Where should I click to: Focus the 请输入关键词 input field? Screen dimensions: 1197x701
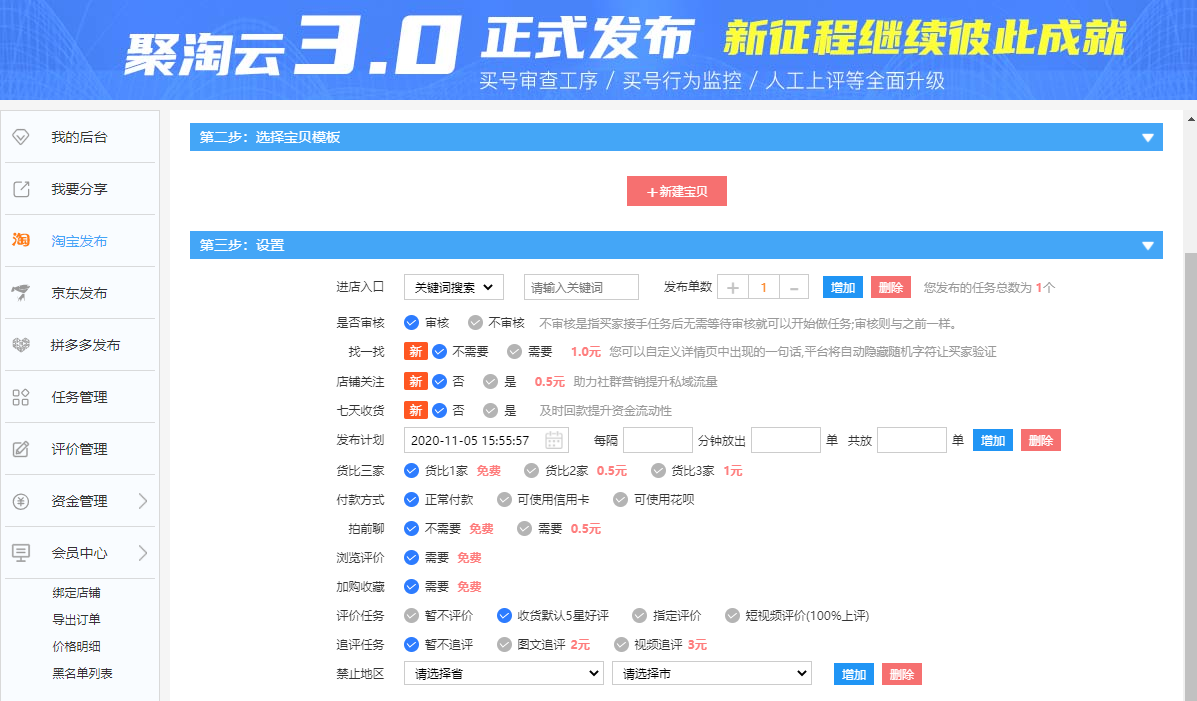point(581,287)
